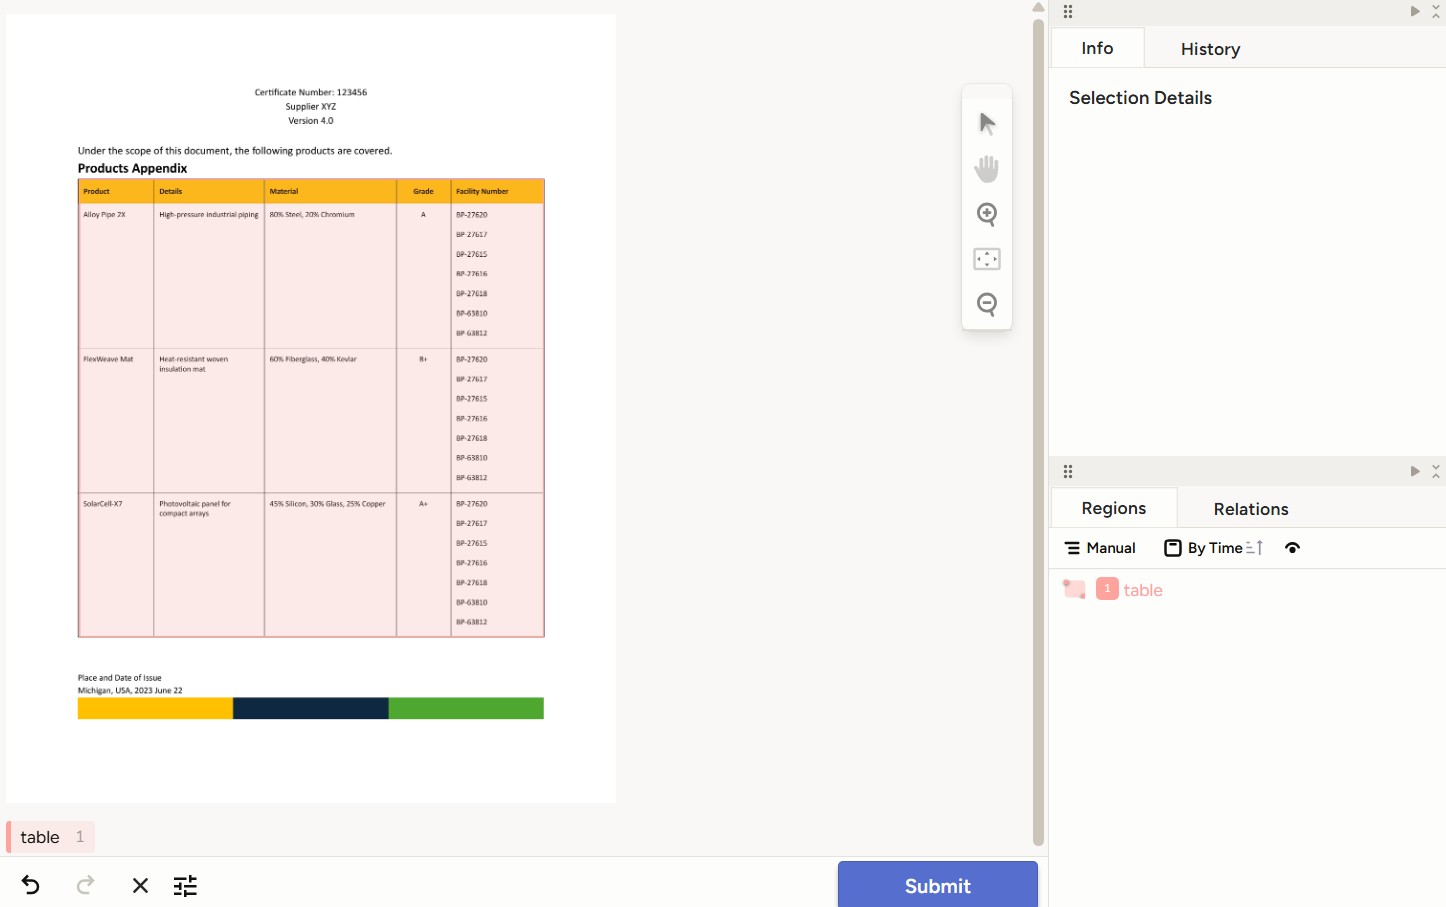Viewport: 1446px width, 907px height.
Task: Open the labeling settings sliders icon
Action: point(185,885)
